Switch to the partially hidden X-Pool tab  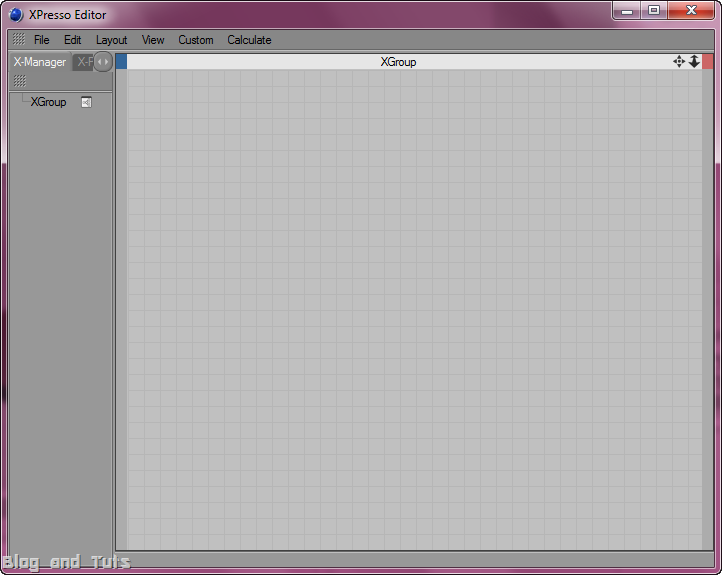(x=84, y=62)
